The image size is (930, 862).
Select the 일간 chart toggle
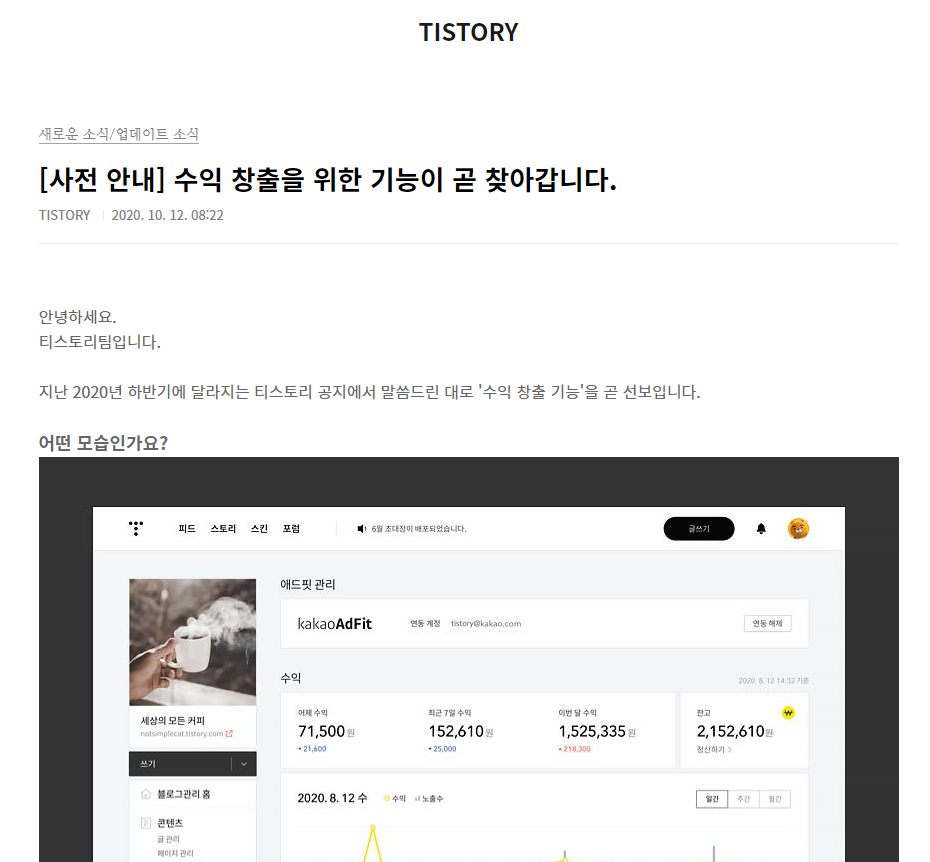[712, 799]
